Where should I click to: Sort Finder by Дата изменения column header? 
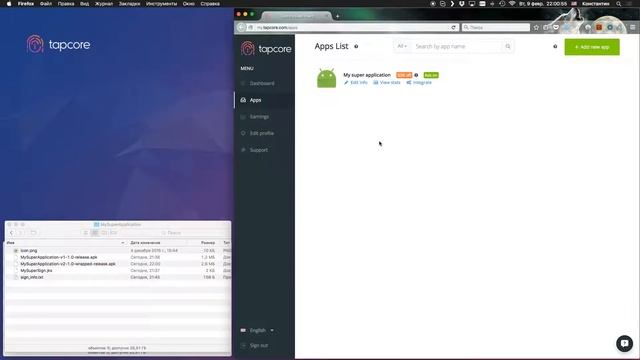point(159,243)
